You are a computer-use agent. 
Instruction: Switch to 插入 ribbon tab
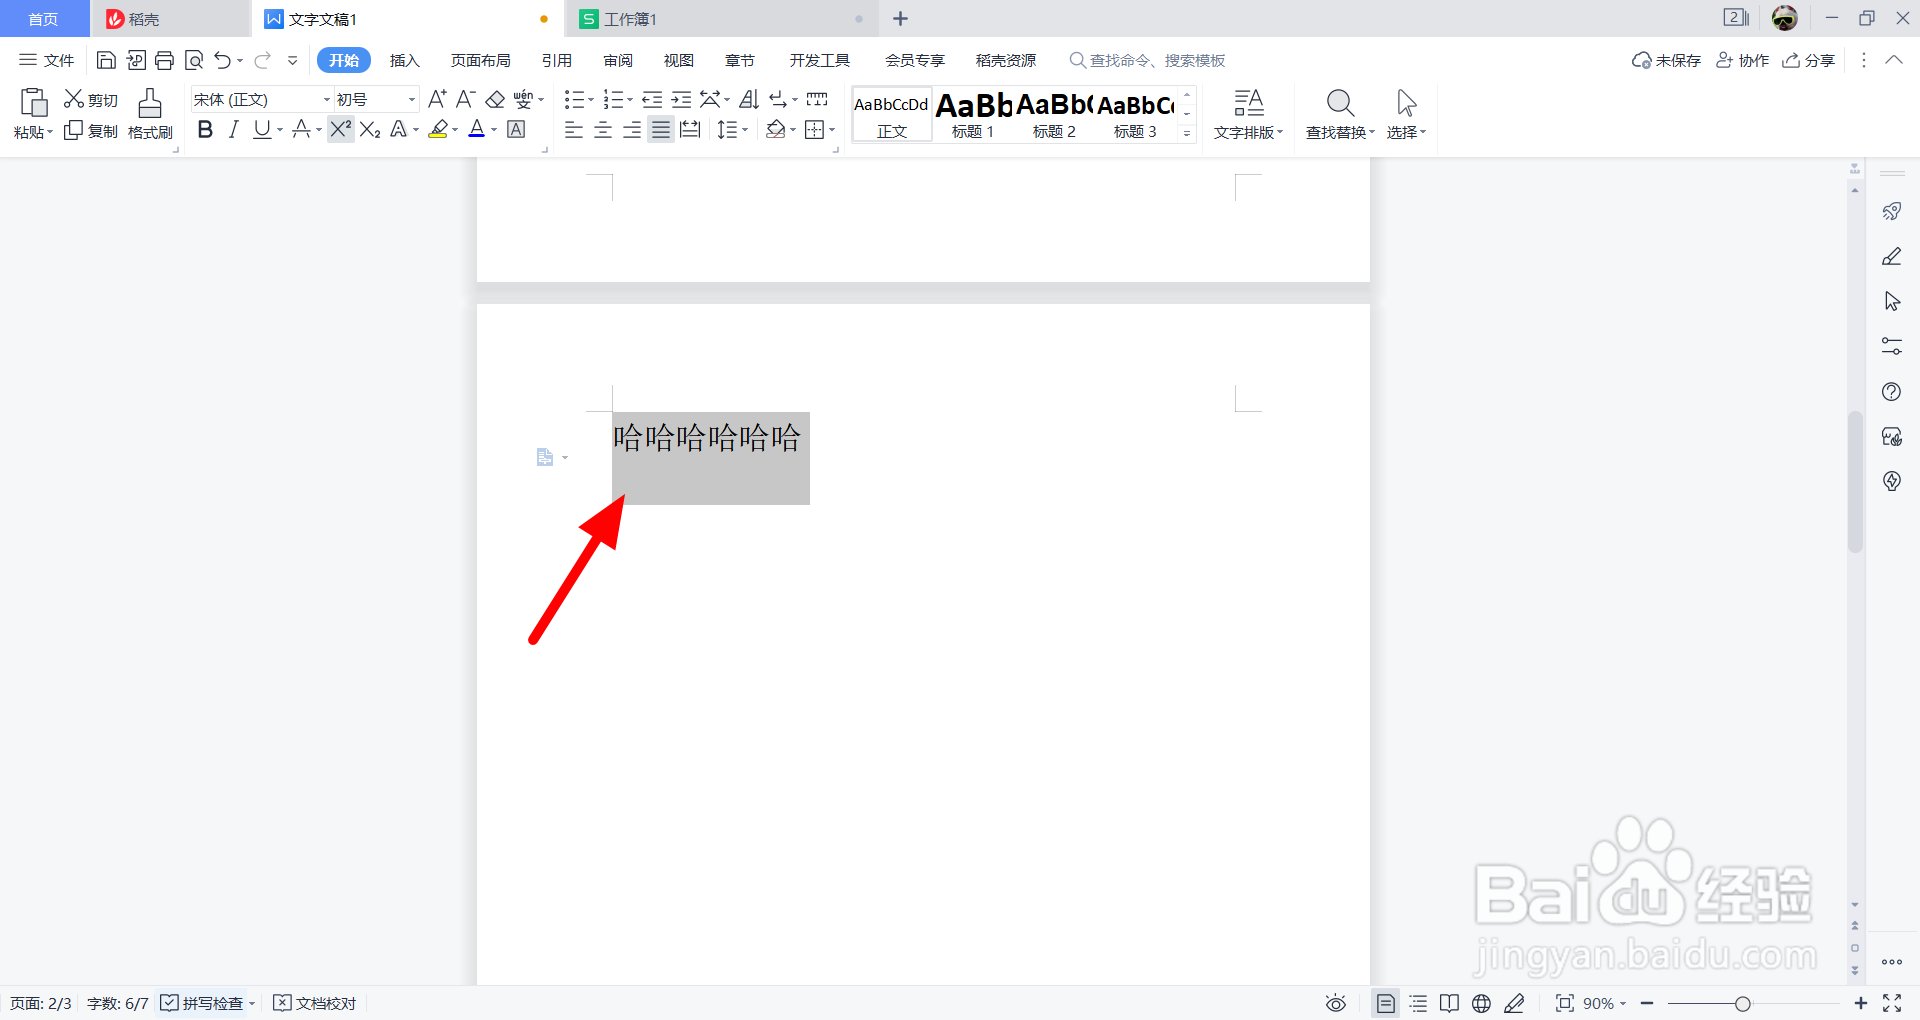click(404, 61)
